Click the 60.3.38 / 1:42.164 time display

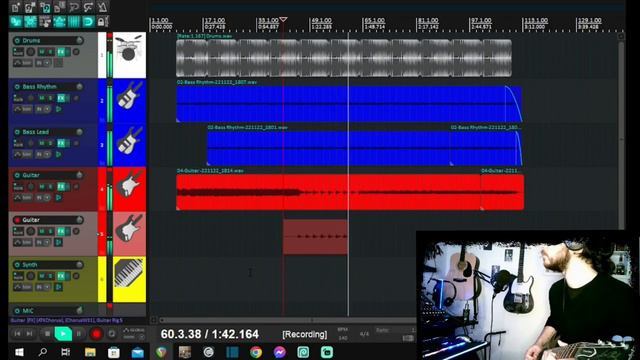click(209, 334)
